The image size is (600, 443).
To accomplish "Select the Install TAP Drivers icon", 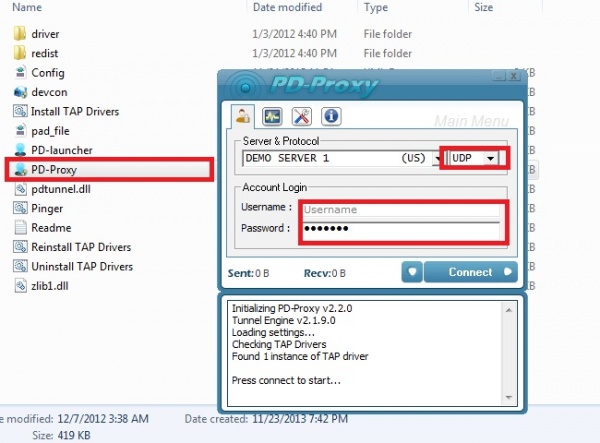I will click(x=20, y=111).
